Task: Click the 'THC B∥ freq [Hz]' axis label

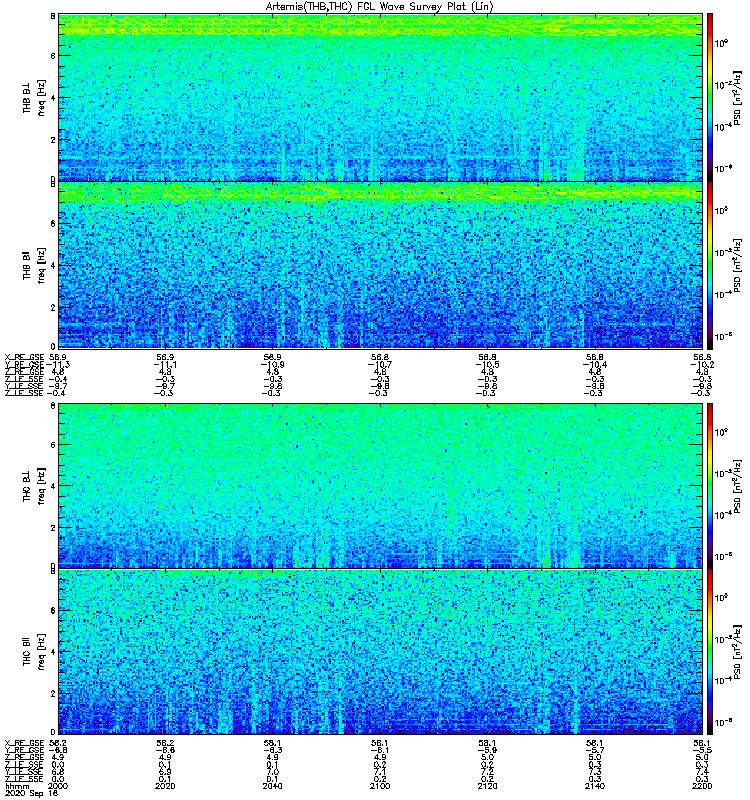Action: pyautogui.click(x=34, y=652)
